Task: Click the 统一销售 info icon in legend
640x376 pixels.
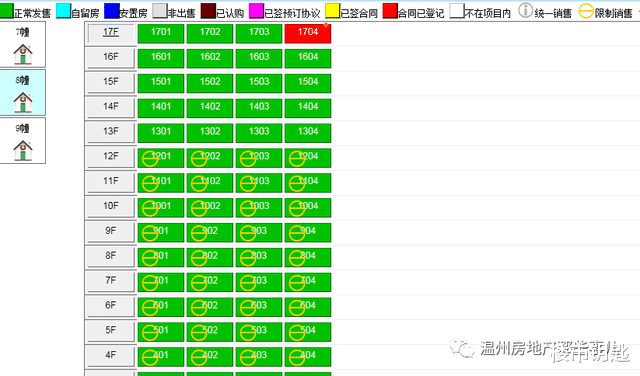Action: (526, 11)
